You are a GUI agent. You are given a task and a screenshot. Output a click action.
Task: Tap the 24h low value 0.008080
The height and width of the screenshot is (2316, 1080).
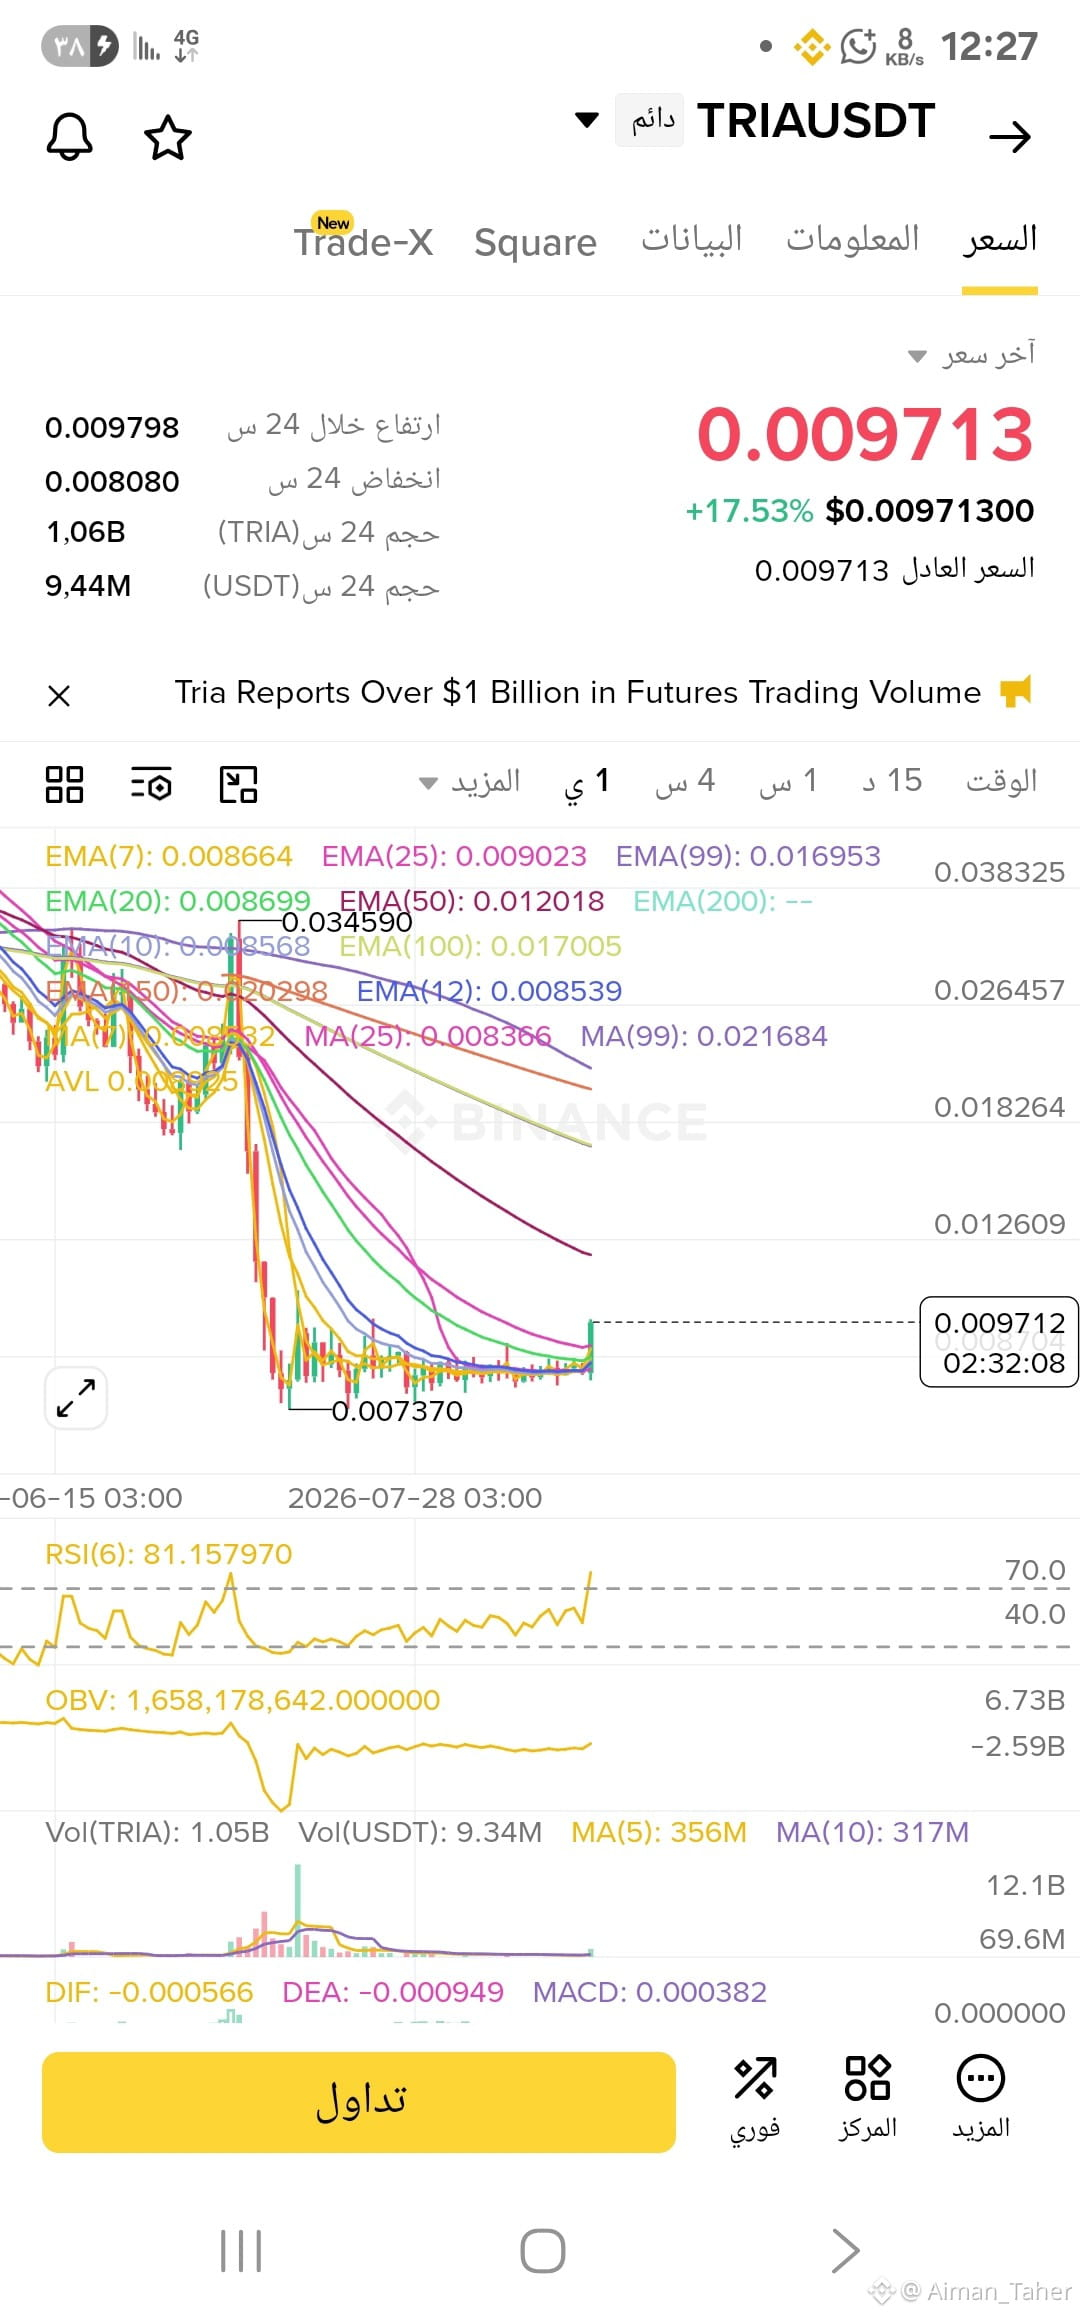click(x=112, y=482)
